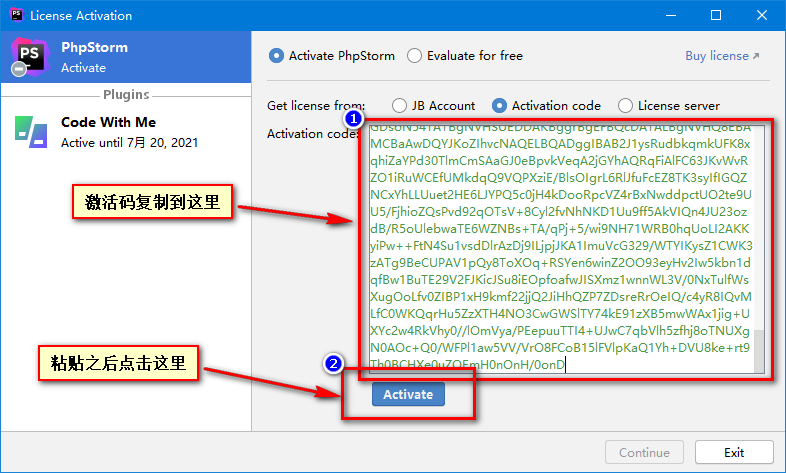Screen dimensions: 786x473
Task: Maximize the License Activation window
Action: (716, 15)
